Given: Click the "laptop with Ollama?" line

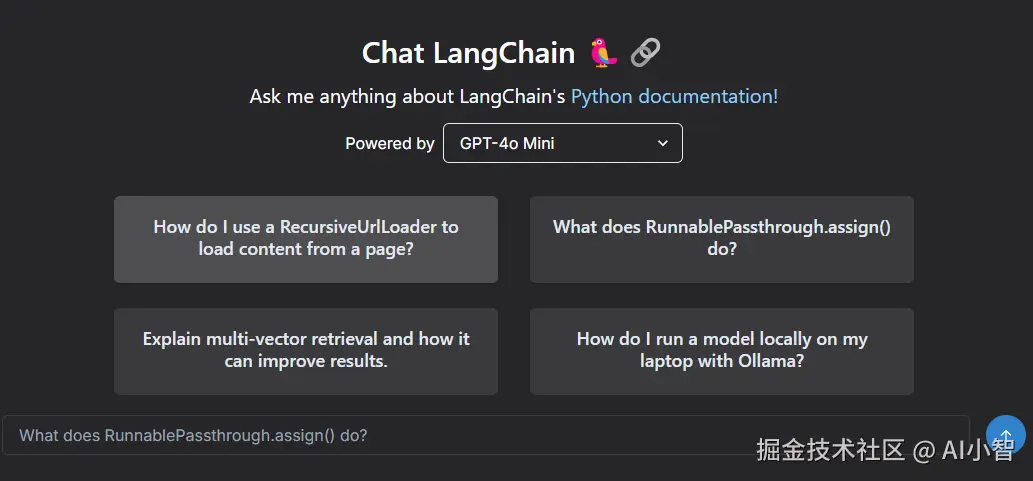Looking at the screenshot, I should pyautogui.click(x=721, y=361).
